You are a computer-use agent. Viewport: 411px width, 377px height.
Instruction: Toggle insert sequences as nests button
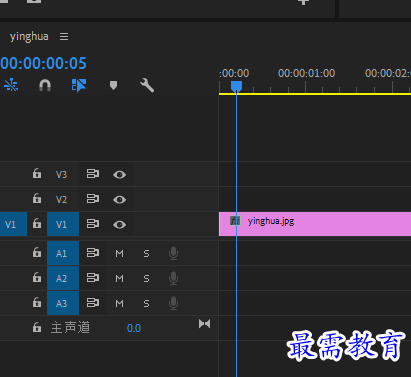[11, 85]
